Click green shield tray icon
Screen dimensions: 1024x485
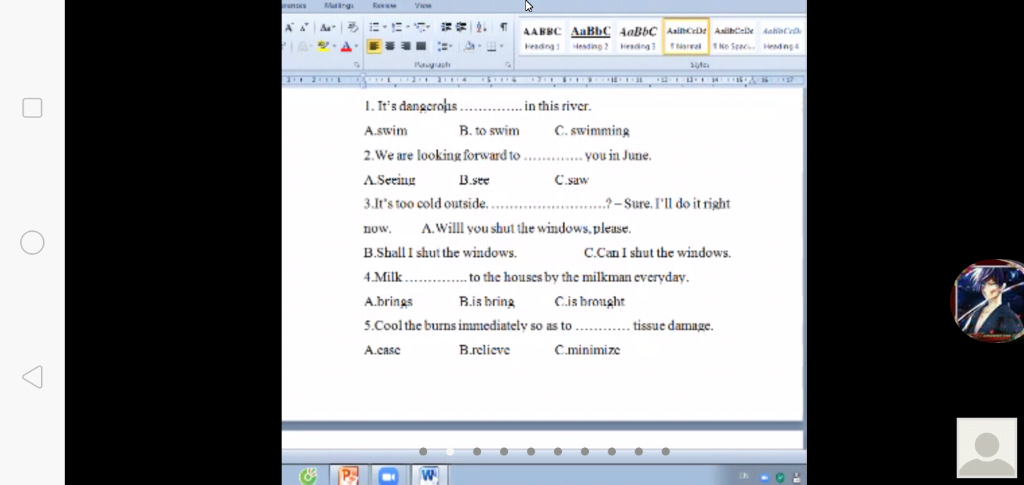click(x=780, y=478)
